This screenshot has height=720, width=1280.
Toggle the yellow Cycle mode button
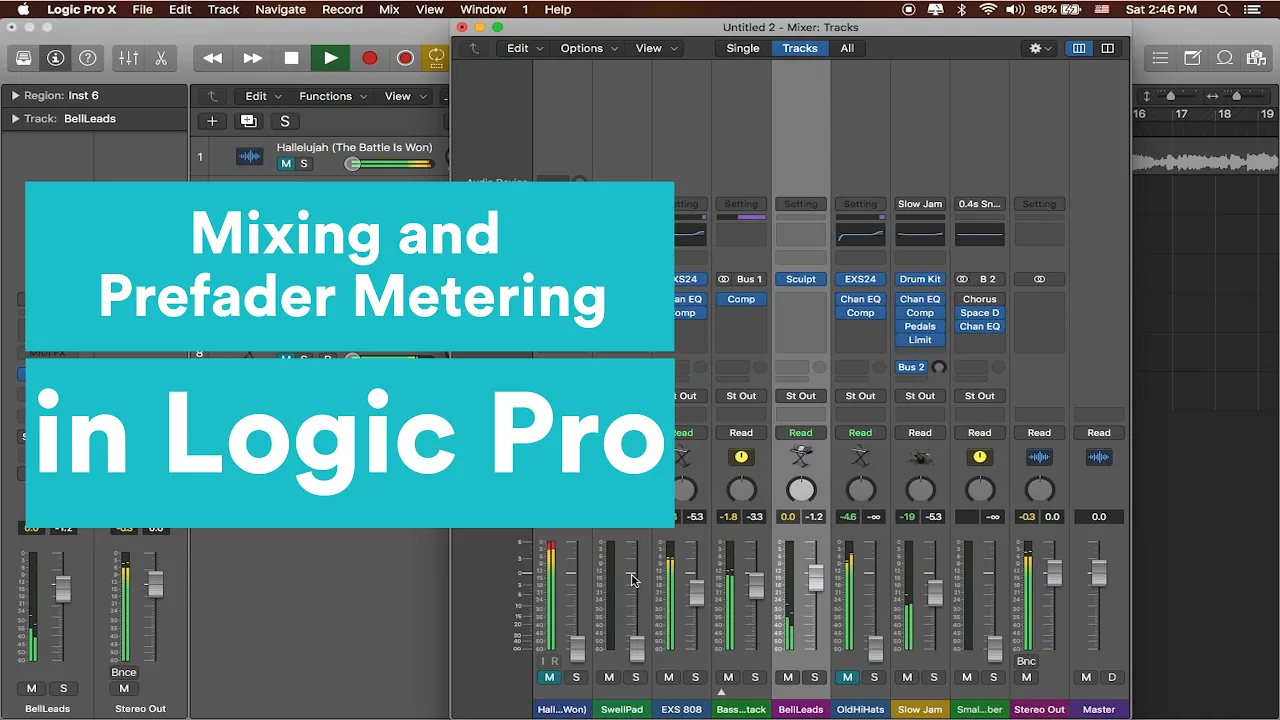437,58
